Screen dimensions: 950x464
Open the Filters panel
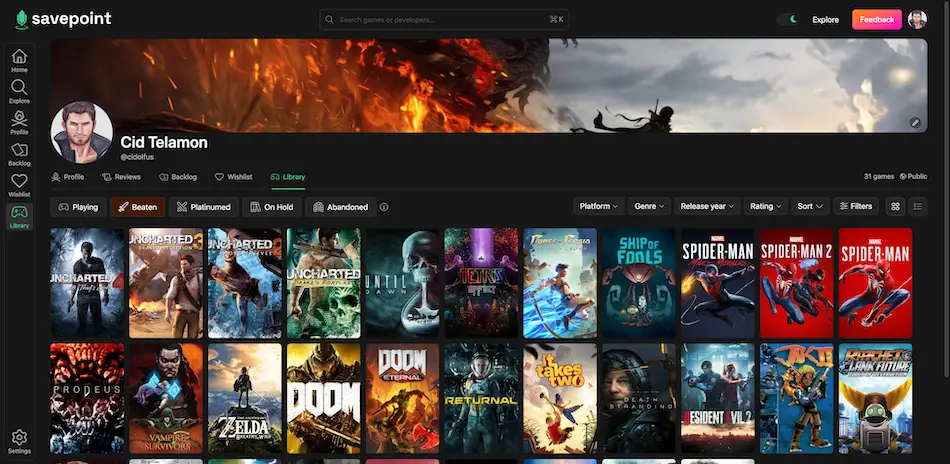click(x=855, y=207)
